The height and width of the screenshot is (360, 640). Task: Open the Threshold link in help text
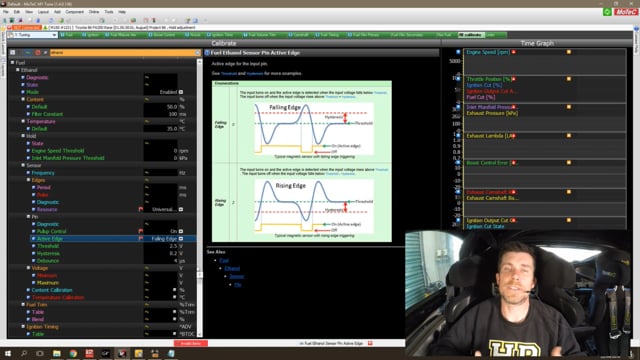point(229,73)
